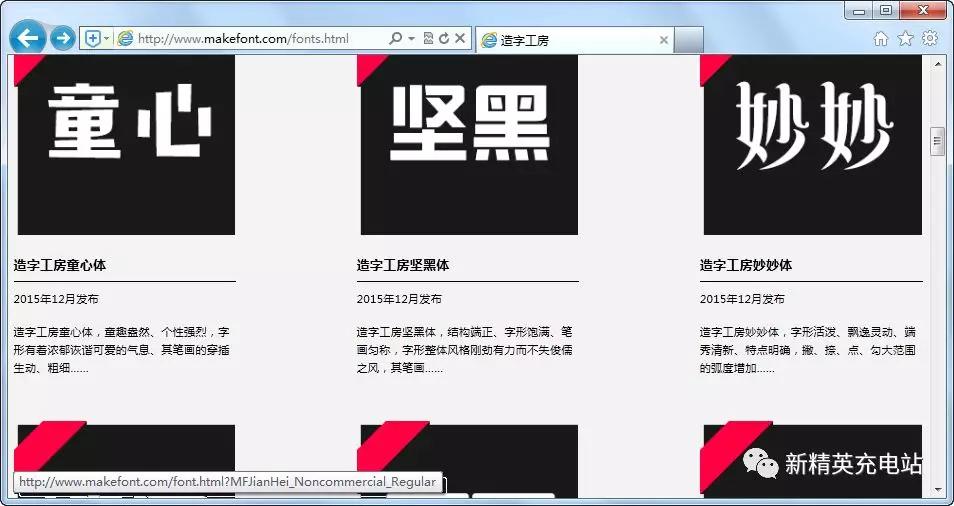Click the scrollbar down arrow
The height and width of the screenshot is (506, 954).
tap(938, 492)
